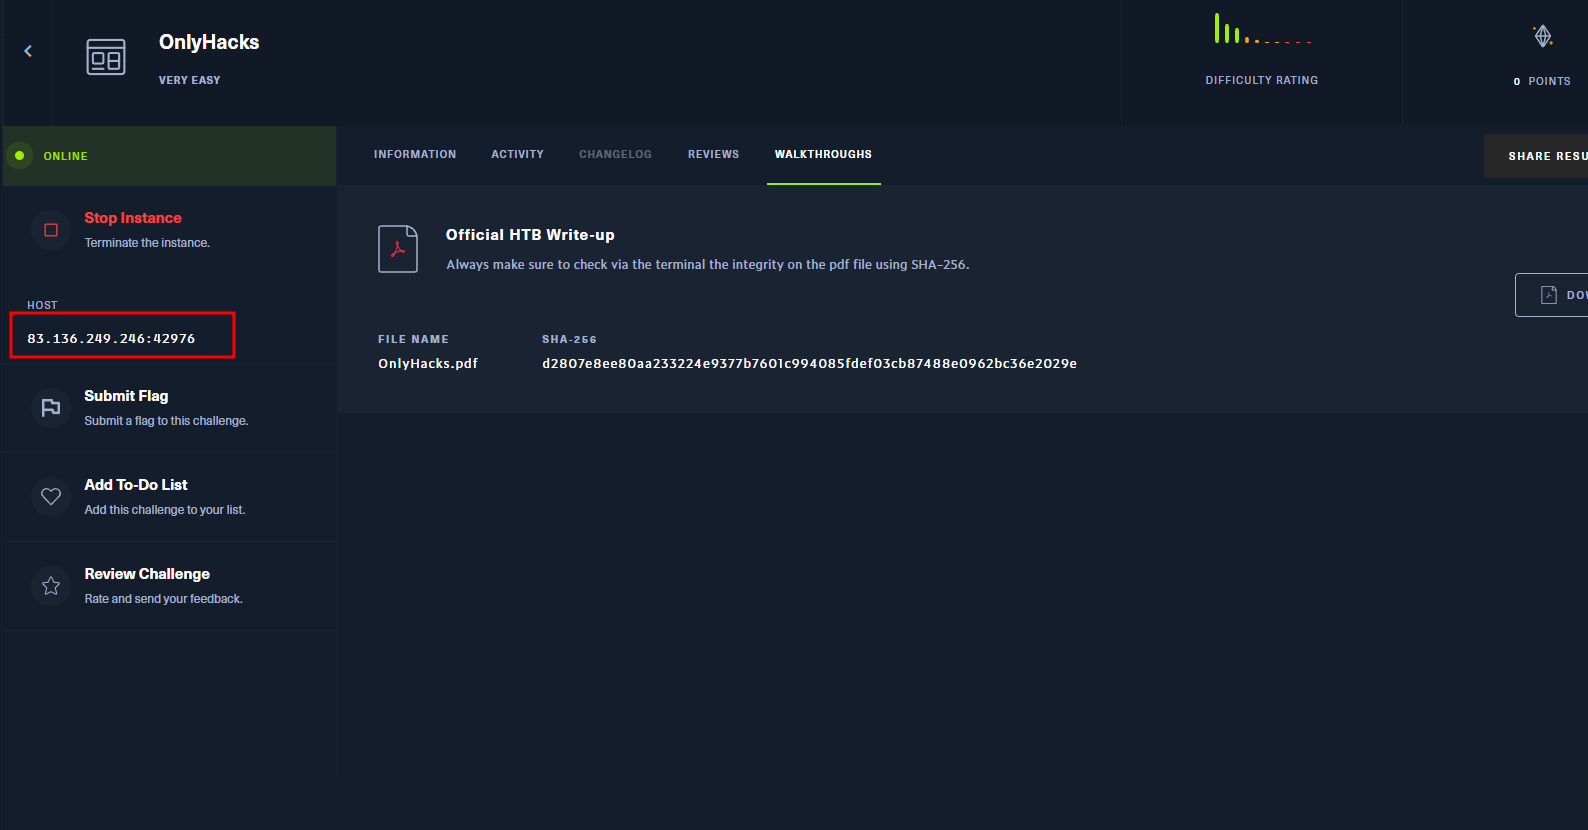Viewport: 1588px width, 830px height.
Task: Open the Changelog tab
Action: point(615,154)
